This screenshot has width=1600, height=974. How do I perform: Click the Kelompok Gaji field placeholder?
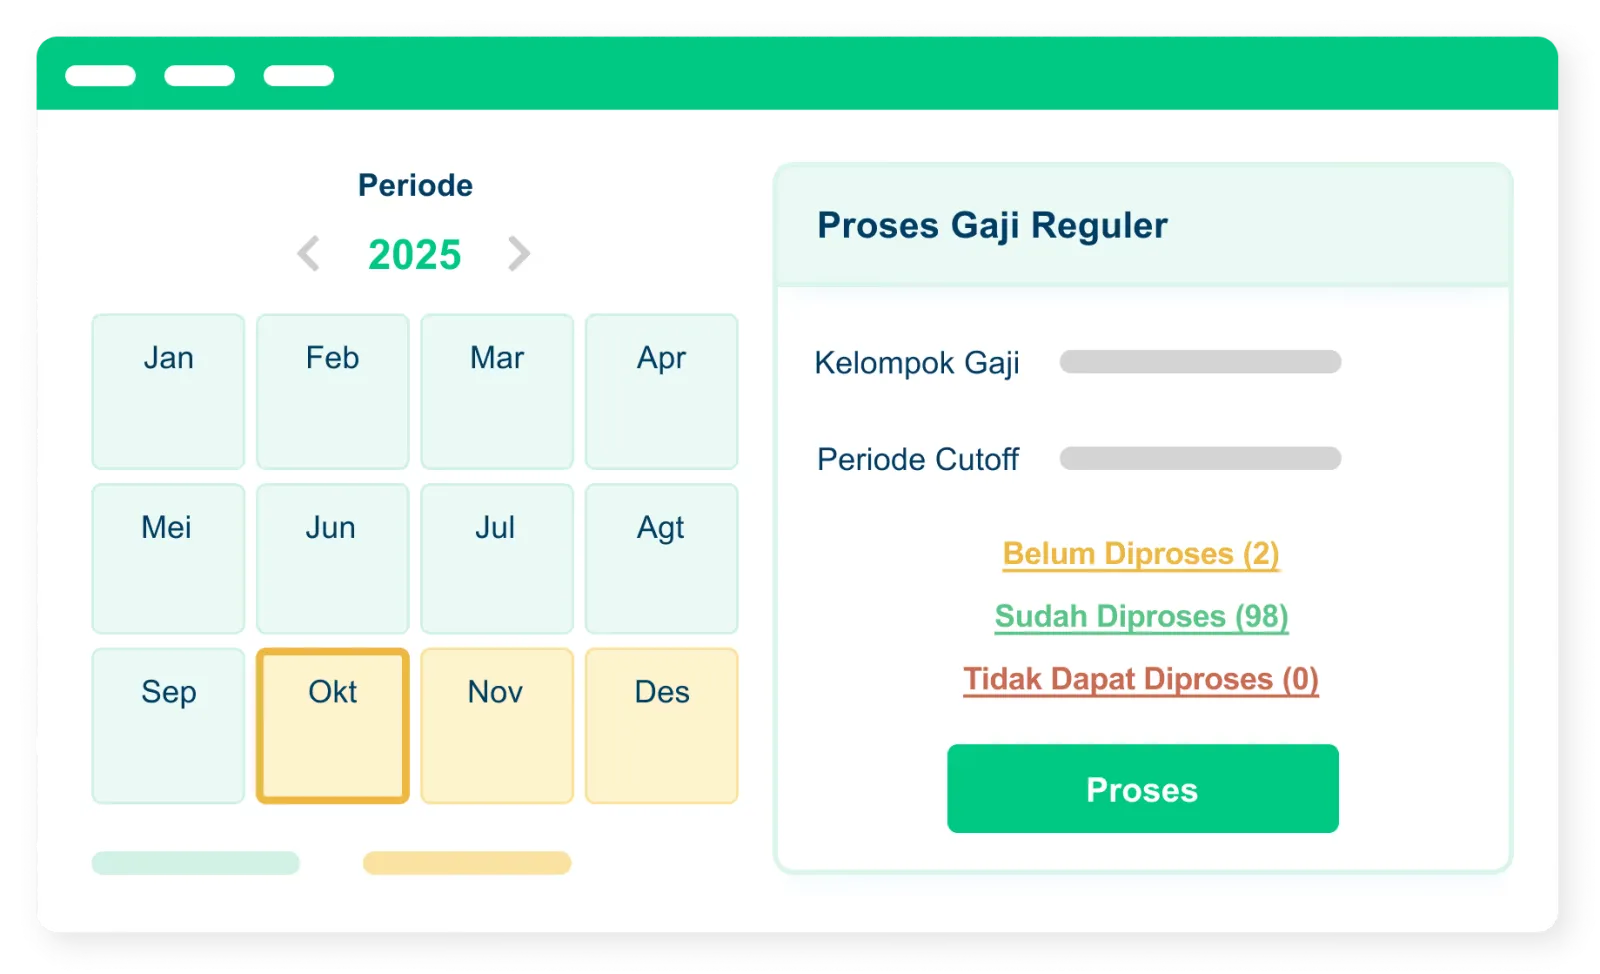coord(1200,362)
